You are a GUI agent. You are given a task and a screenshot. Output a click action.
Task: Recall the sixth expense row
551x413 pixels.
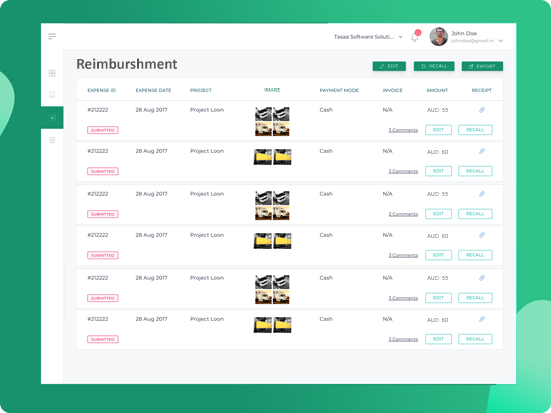click(475, 339)
